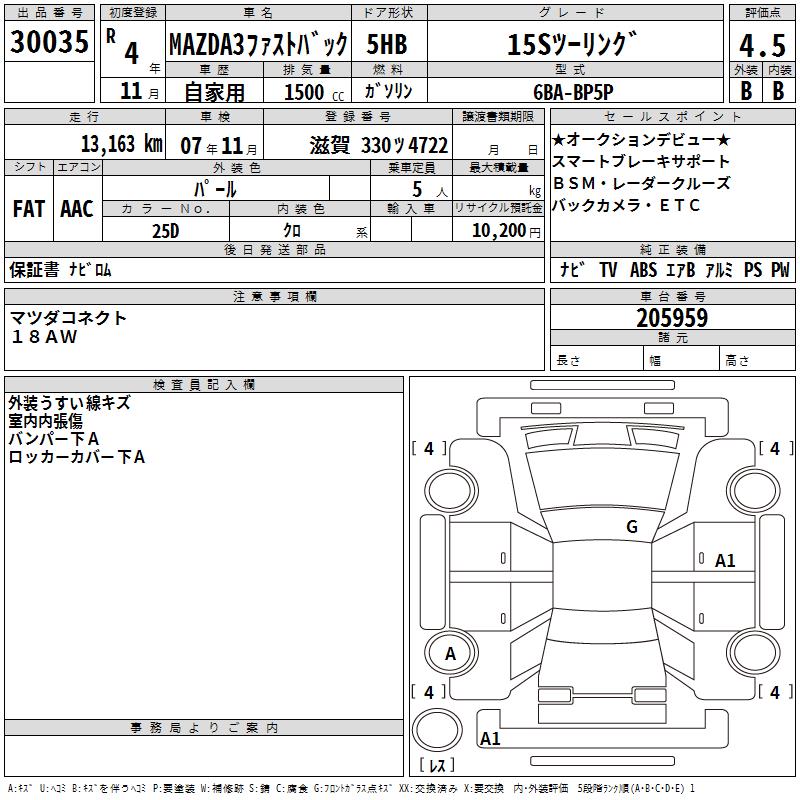Click spare tire circle above レス label
The height and width of the screenshot is (800, 800).
(x=437, y=730)
